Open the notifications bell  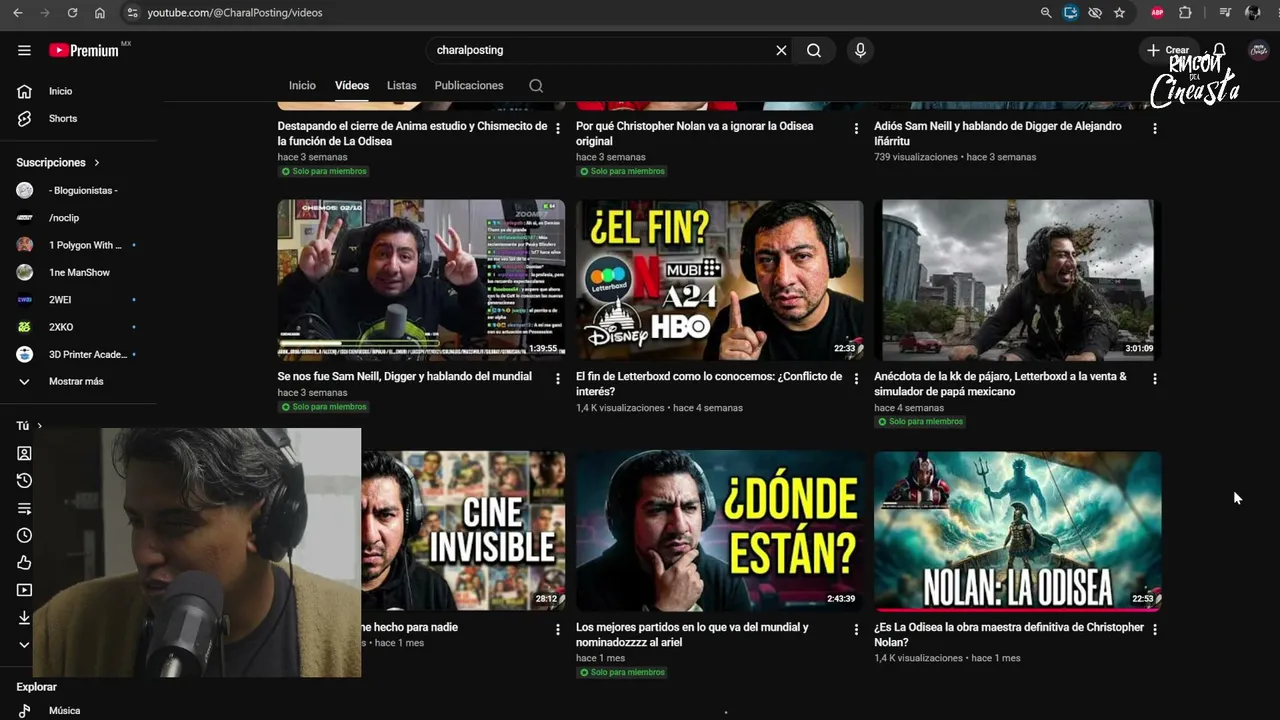coord(1219,50)
